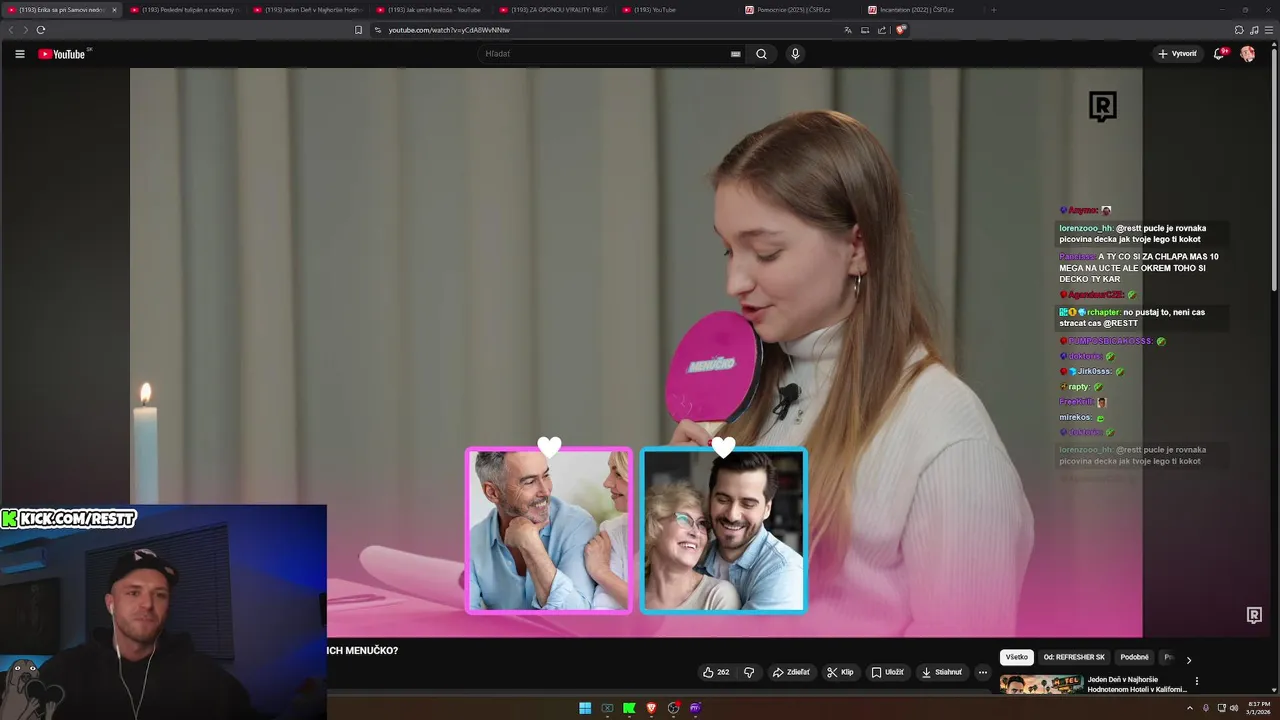Viewport: 1280px width, 720px height.
Task: Open 'Jeden Deň v Najhoršie Hodnotenom Hoteli' thumbnail
Action: click(1041, 685)
